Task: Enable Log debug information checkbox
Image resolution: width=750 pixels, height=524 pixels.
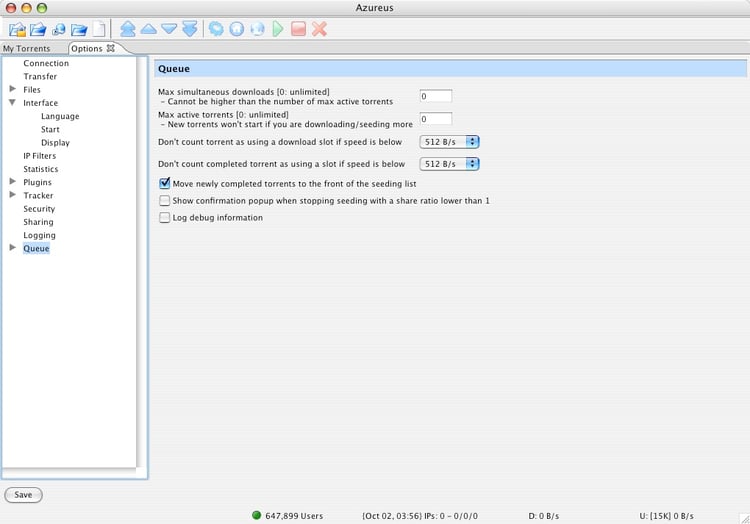Action: click(x=165, y=218)
